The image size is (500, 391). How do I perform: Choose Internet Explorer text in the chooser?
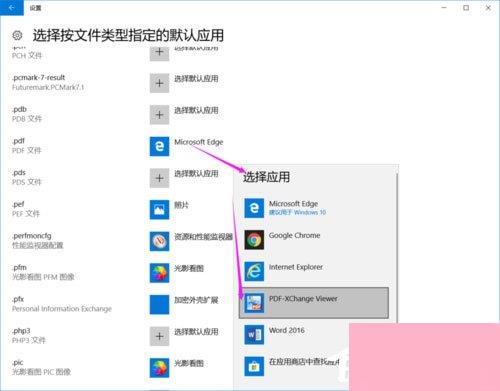296,267
